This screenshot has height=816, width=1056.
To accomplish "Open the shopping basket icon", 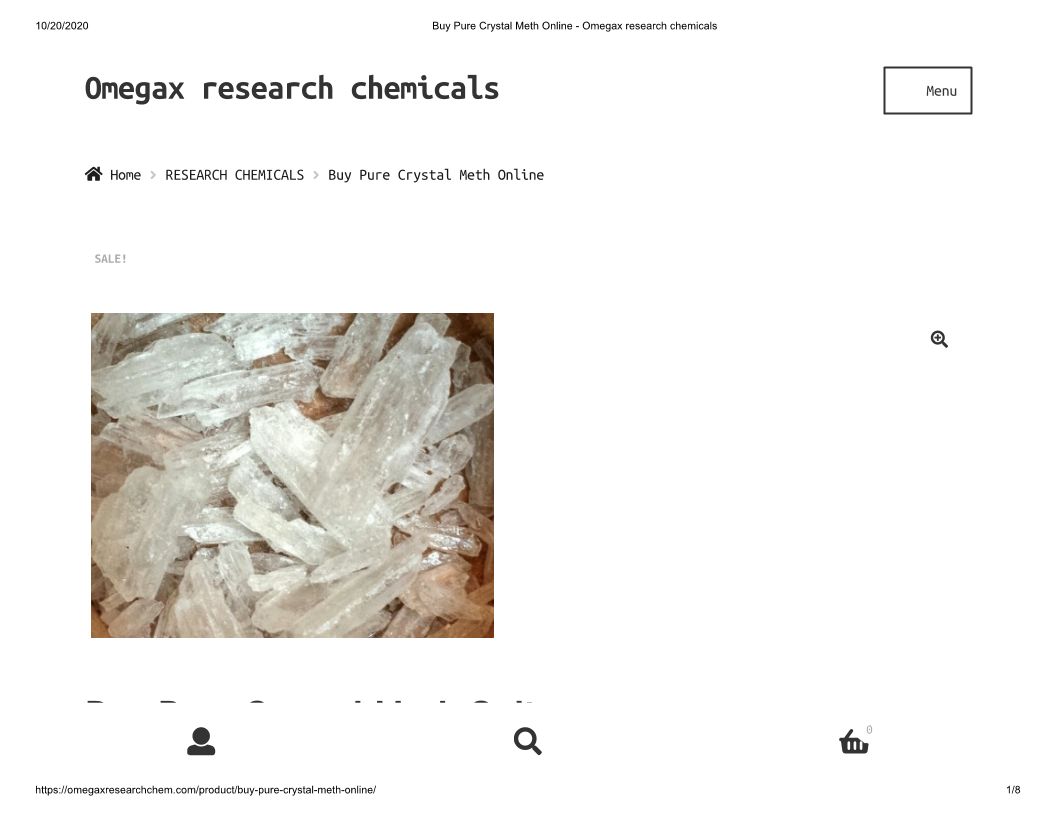I will [853, 742].
